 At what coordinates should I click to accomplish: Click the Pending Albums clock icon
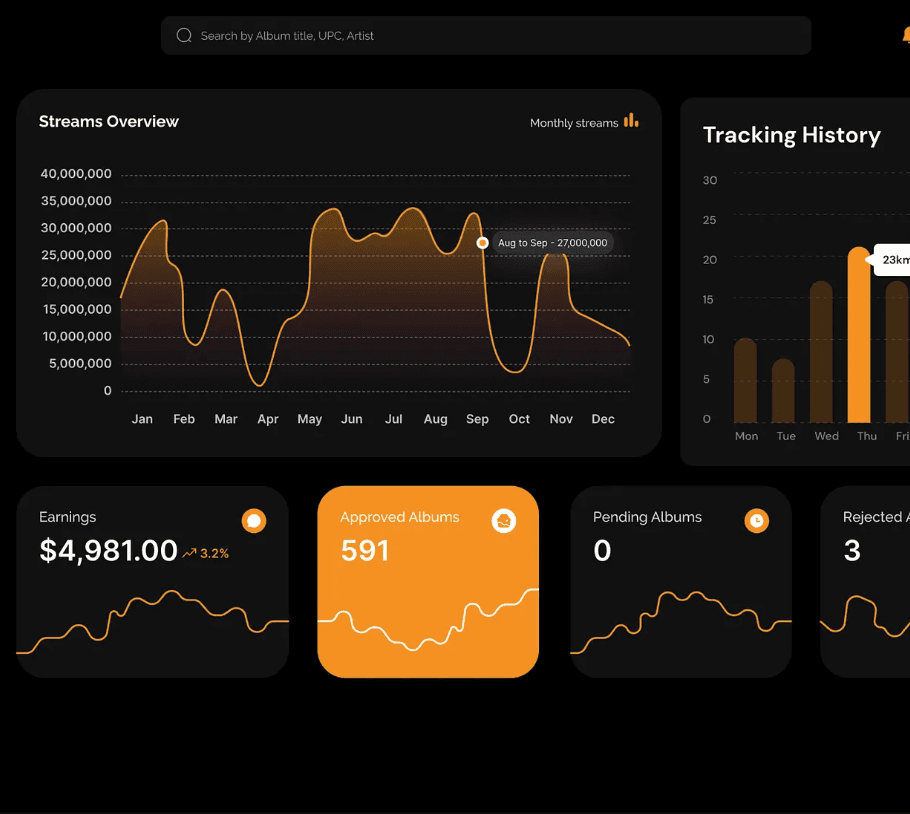pos(757,520)
